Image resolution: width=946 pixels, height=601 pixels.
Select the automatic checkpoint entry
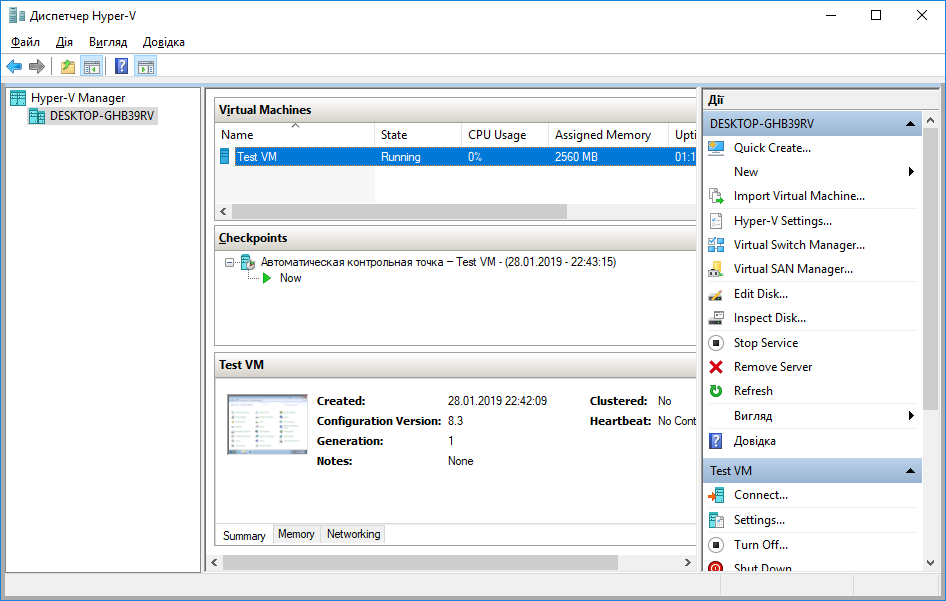(438, 262)
